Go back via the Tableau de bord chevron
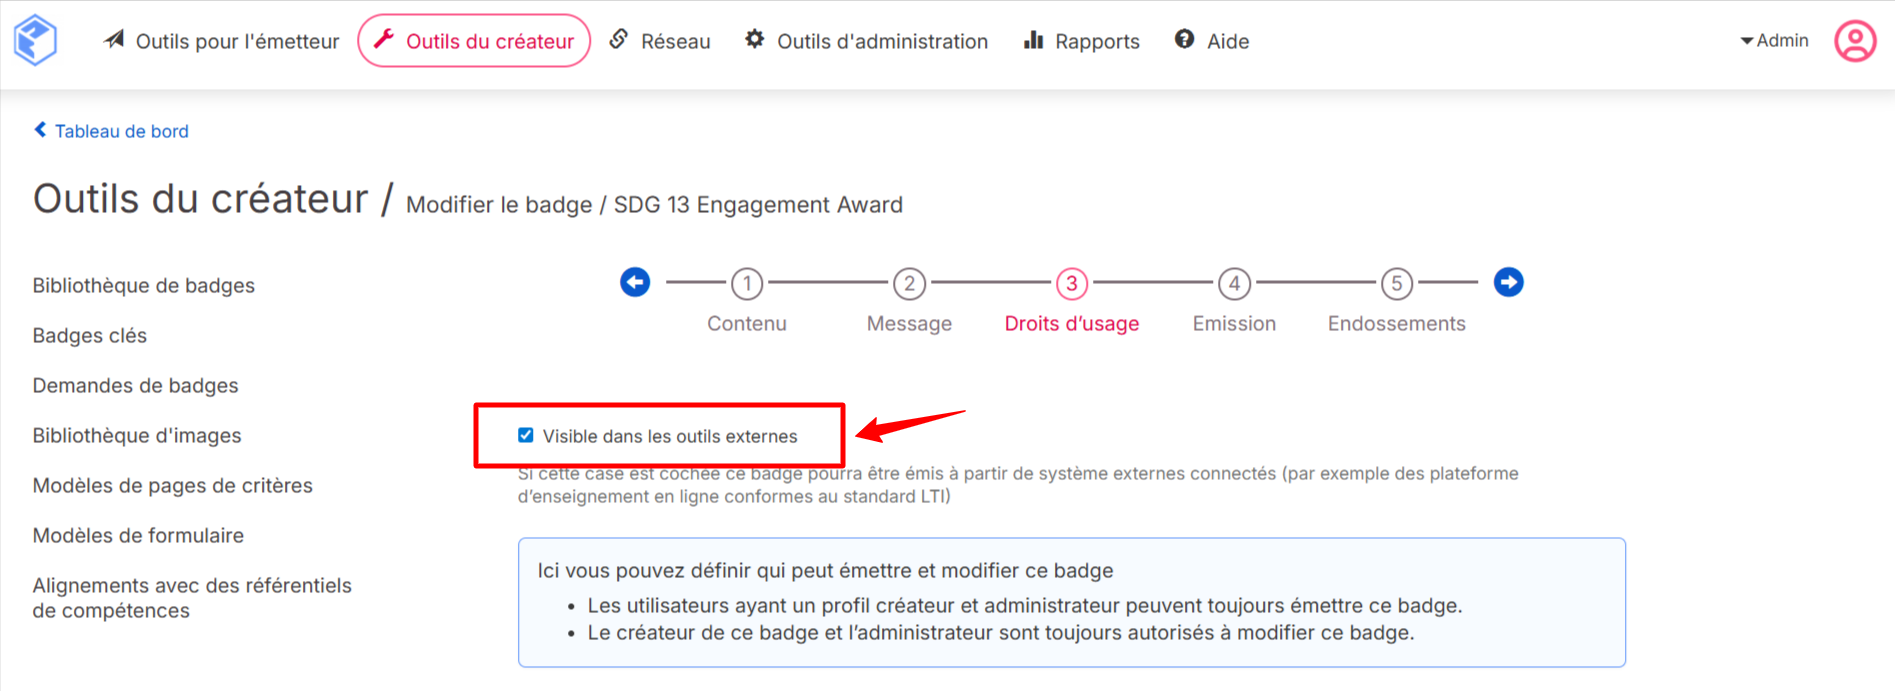Viewport: 1895px width, 691px height. click(x=41, y=130)
